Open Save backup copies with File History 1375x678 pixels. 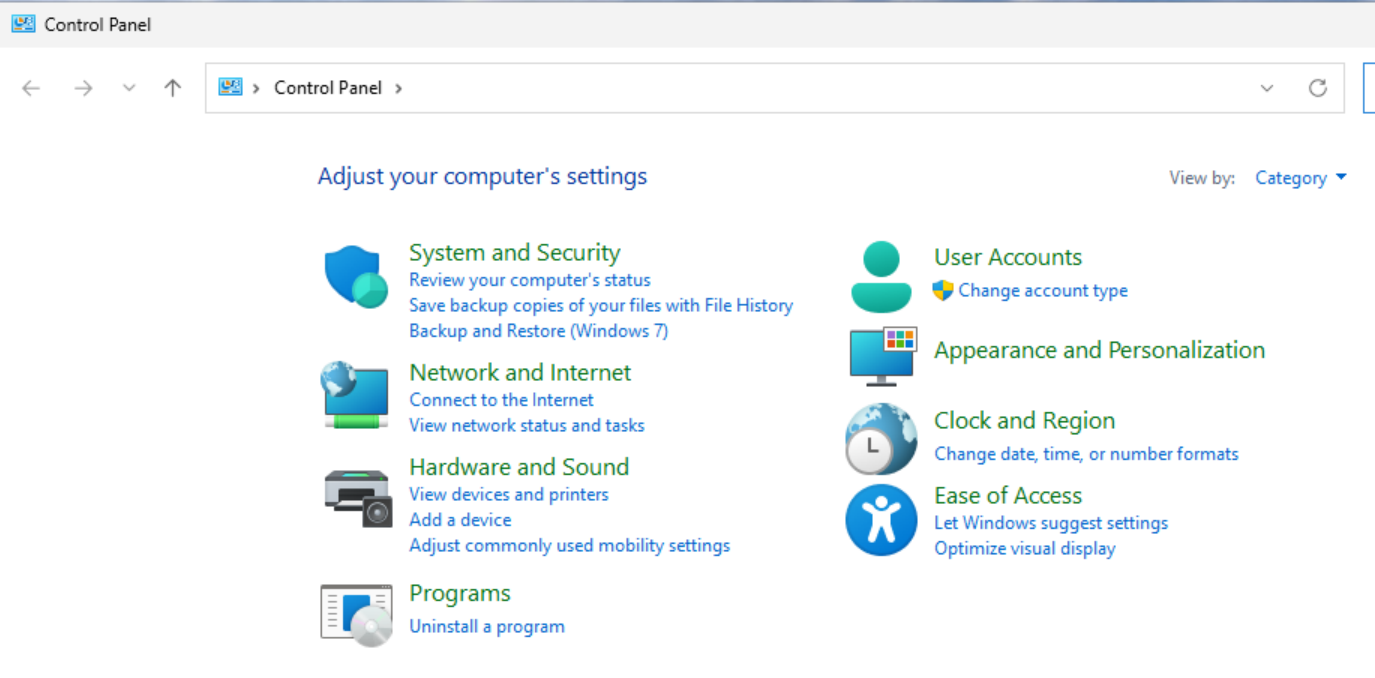601,305
